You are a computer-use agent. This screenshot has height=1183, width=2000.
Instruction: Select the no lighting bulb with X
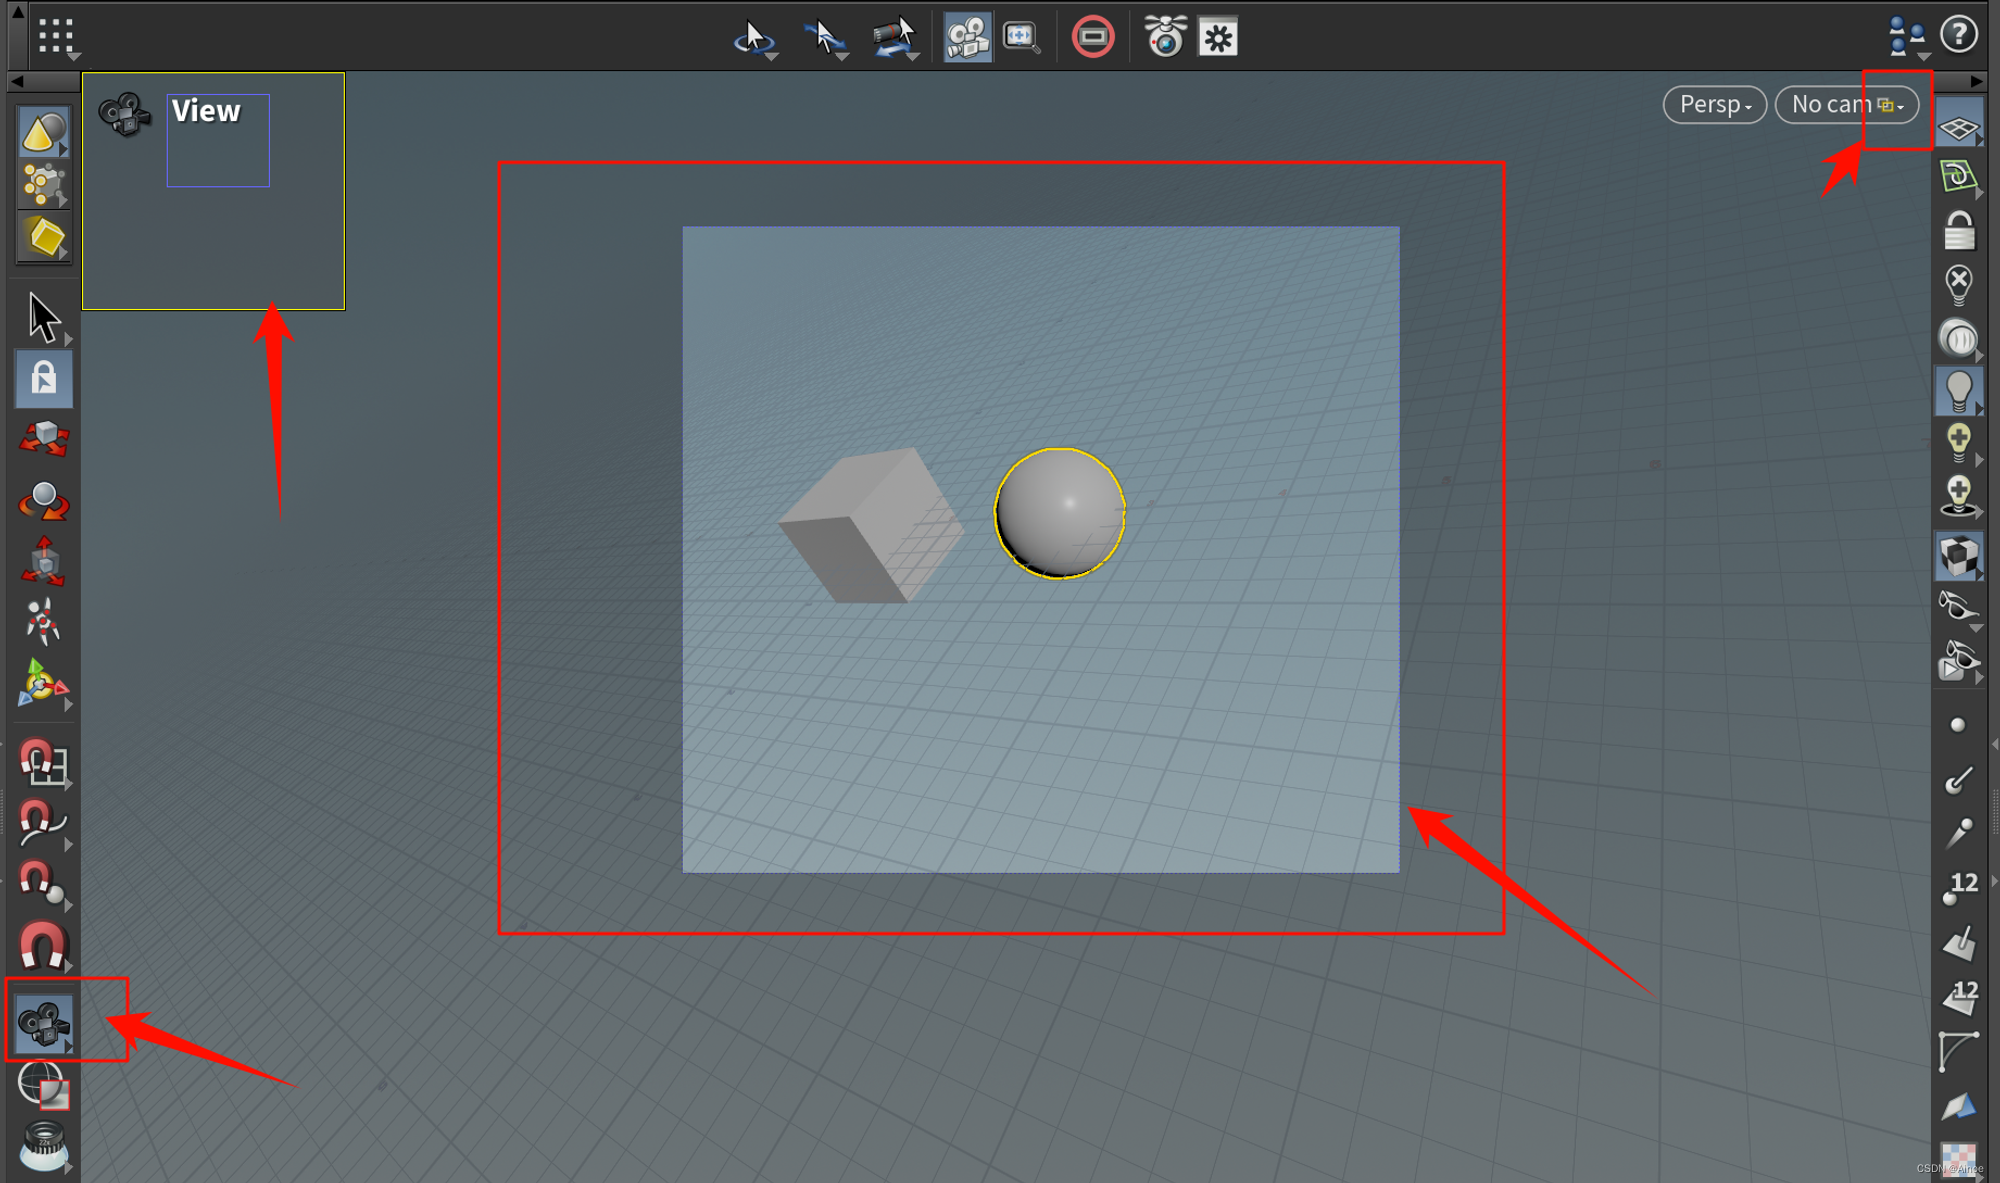[x=1958, y=284]
